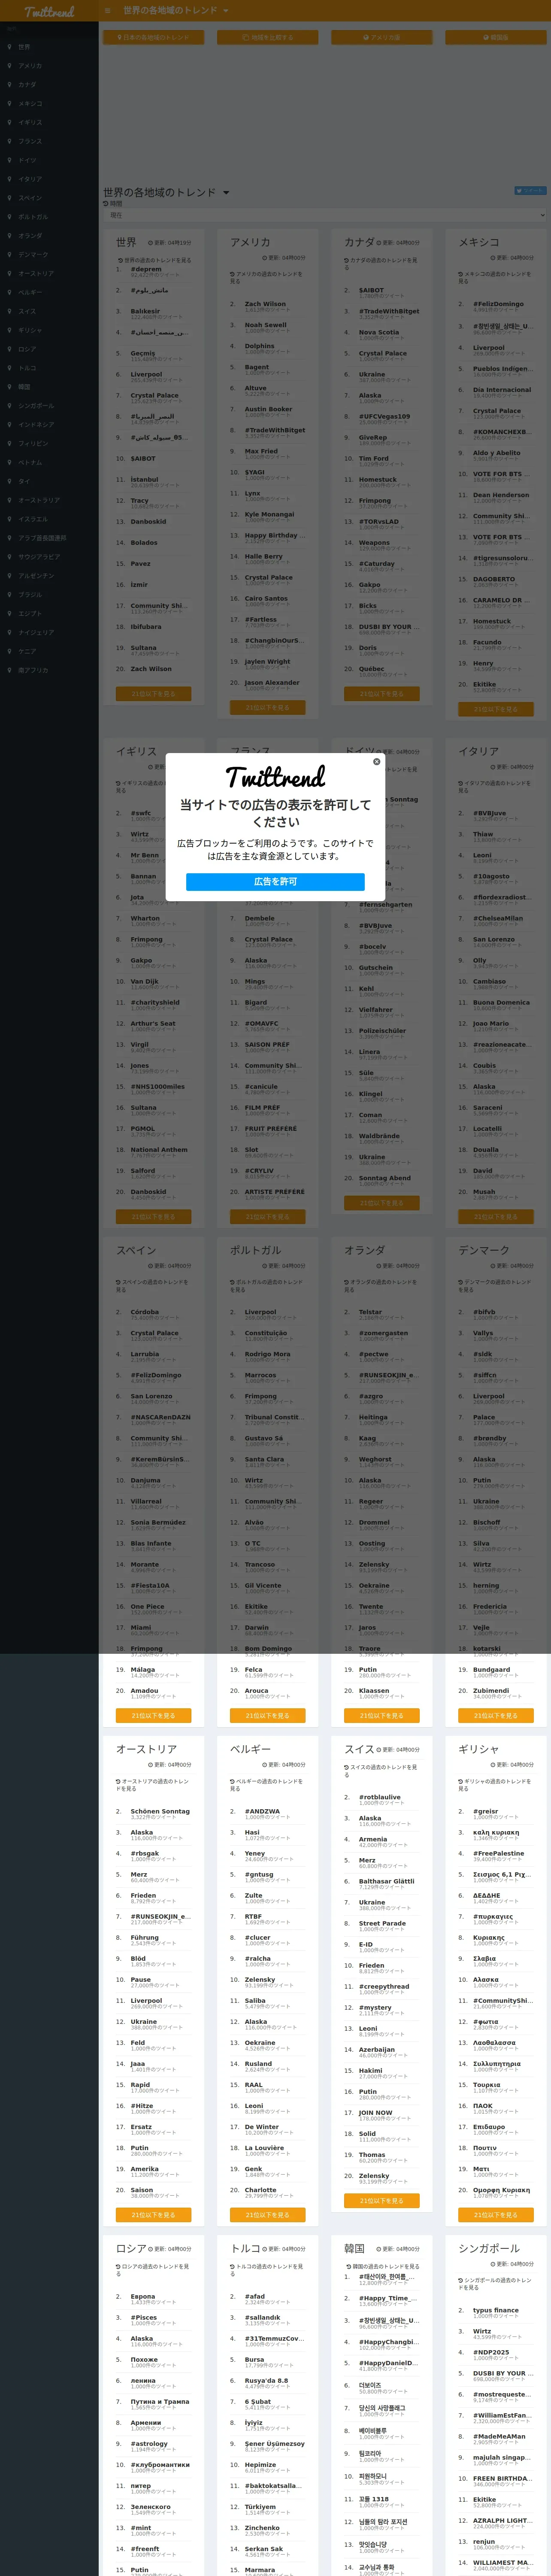Click the 日本の各地域のトレンド orange button
This screenshot has height=2576, width=551.
coord(154,37)
